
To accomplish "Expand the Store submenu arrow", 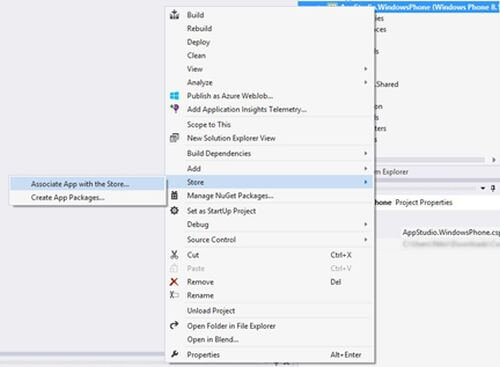I will [x=366, y=182].
